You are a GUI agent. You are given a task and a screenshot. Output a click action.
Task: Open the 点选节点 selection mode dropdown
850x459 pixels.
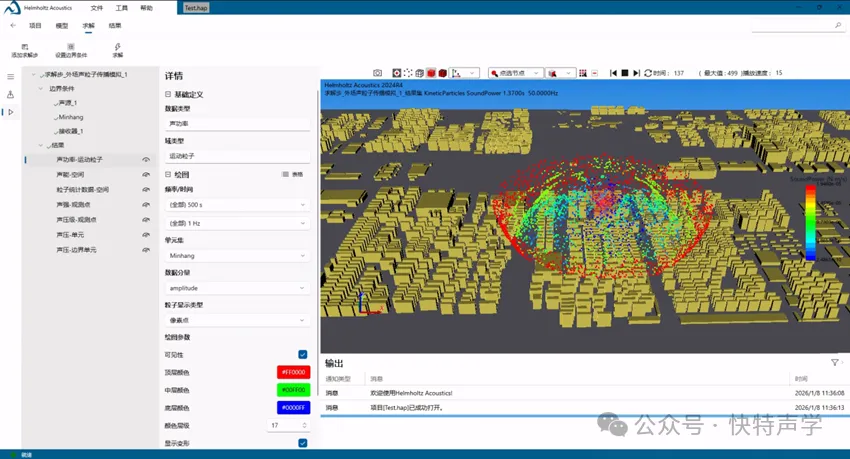(515, 73)
